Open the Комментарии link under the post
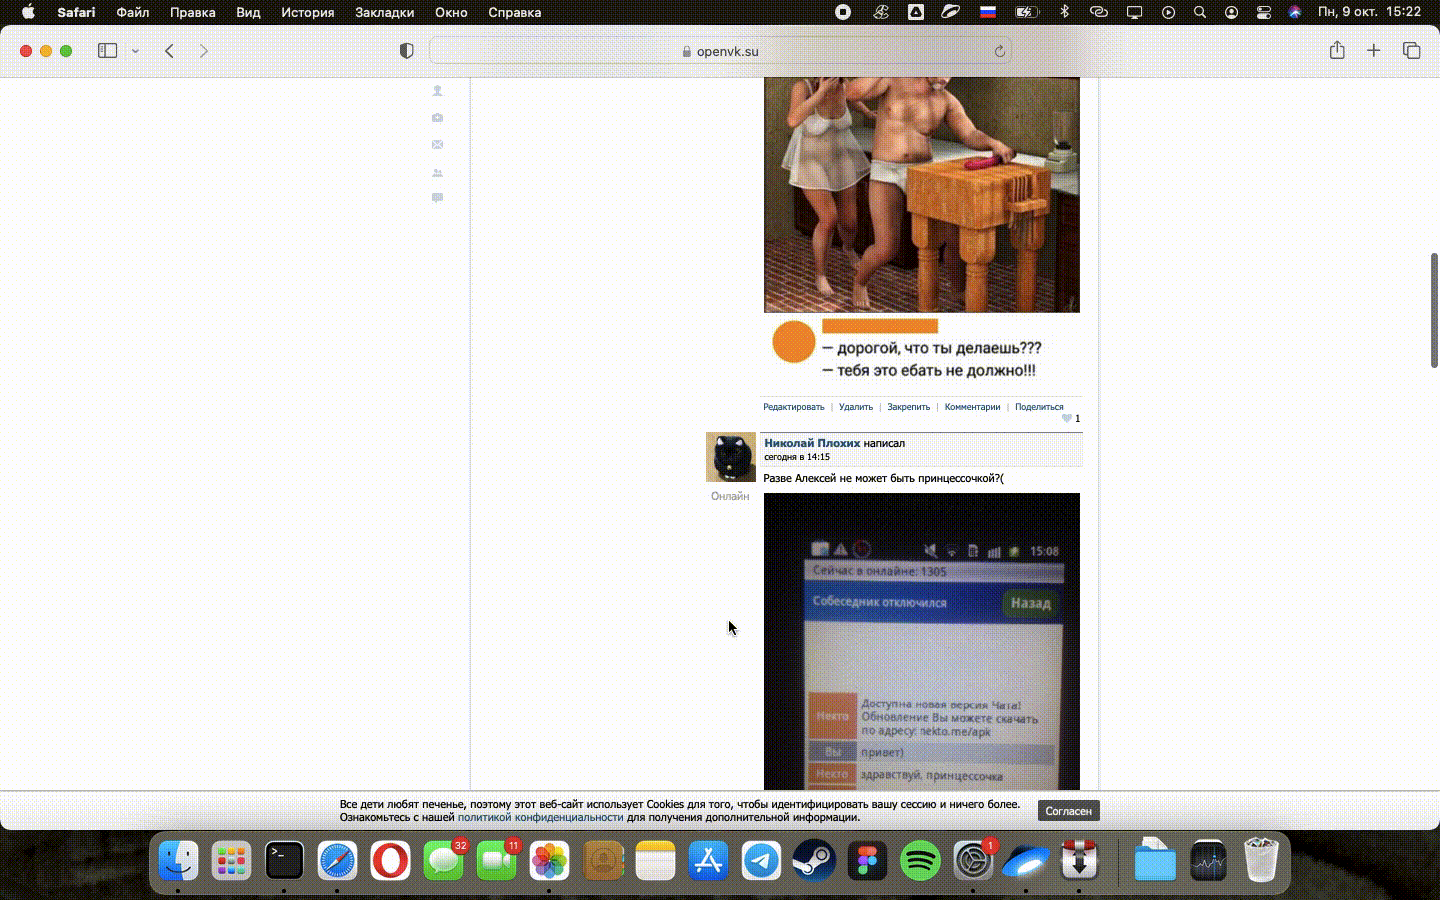 pos(972,407)
